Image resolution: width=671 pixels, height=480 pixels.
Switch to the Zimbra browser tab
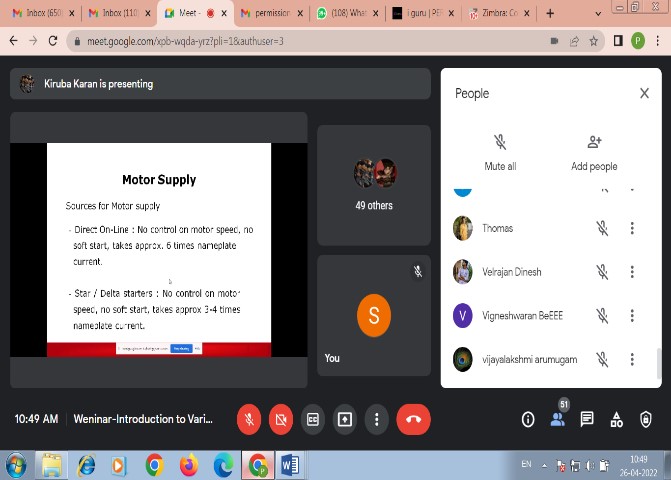[x=498, y=14]
